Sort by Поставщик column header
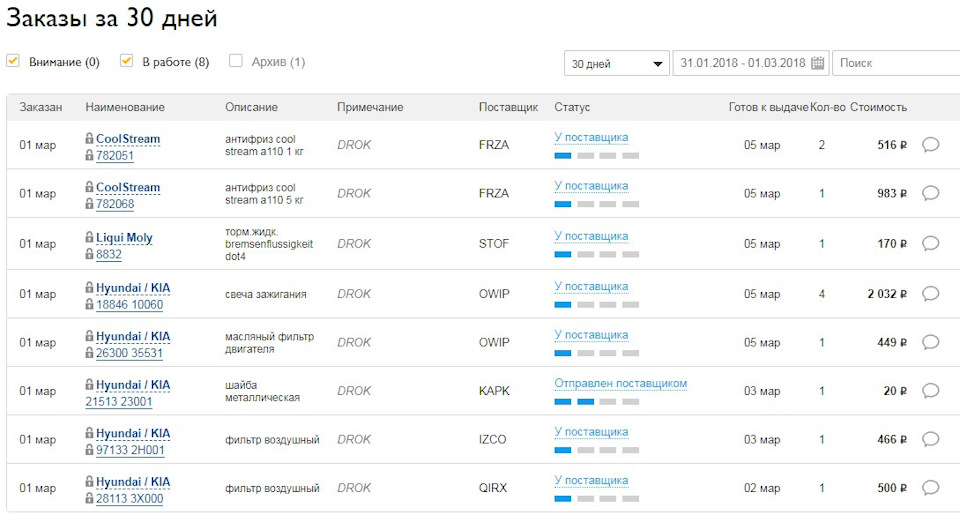Viewport: 960px width, 530px height. tap(508, 107)
